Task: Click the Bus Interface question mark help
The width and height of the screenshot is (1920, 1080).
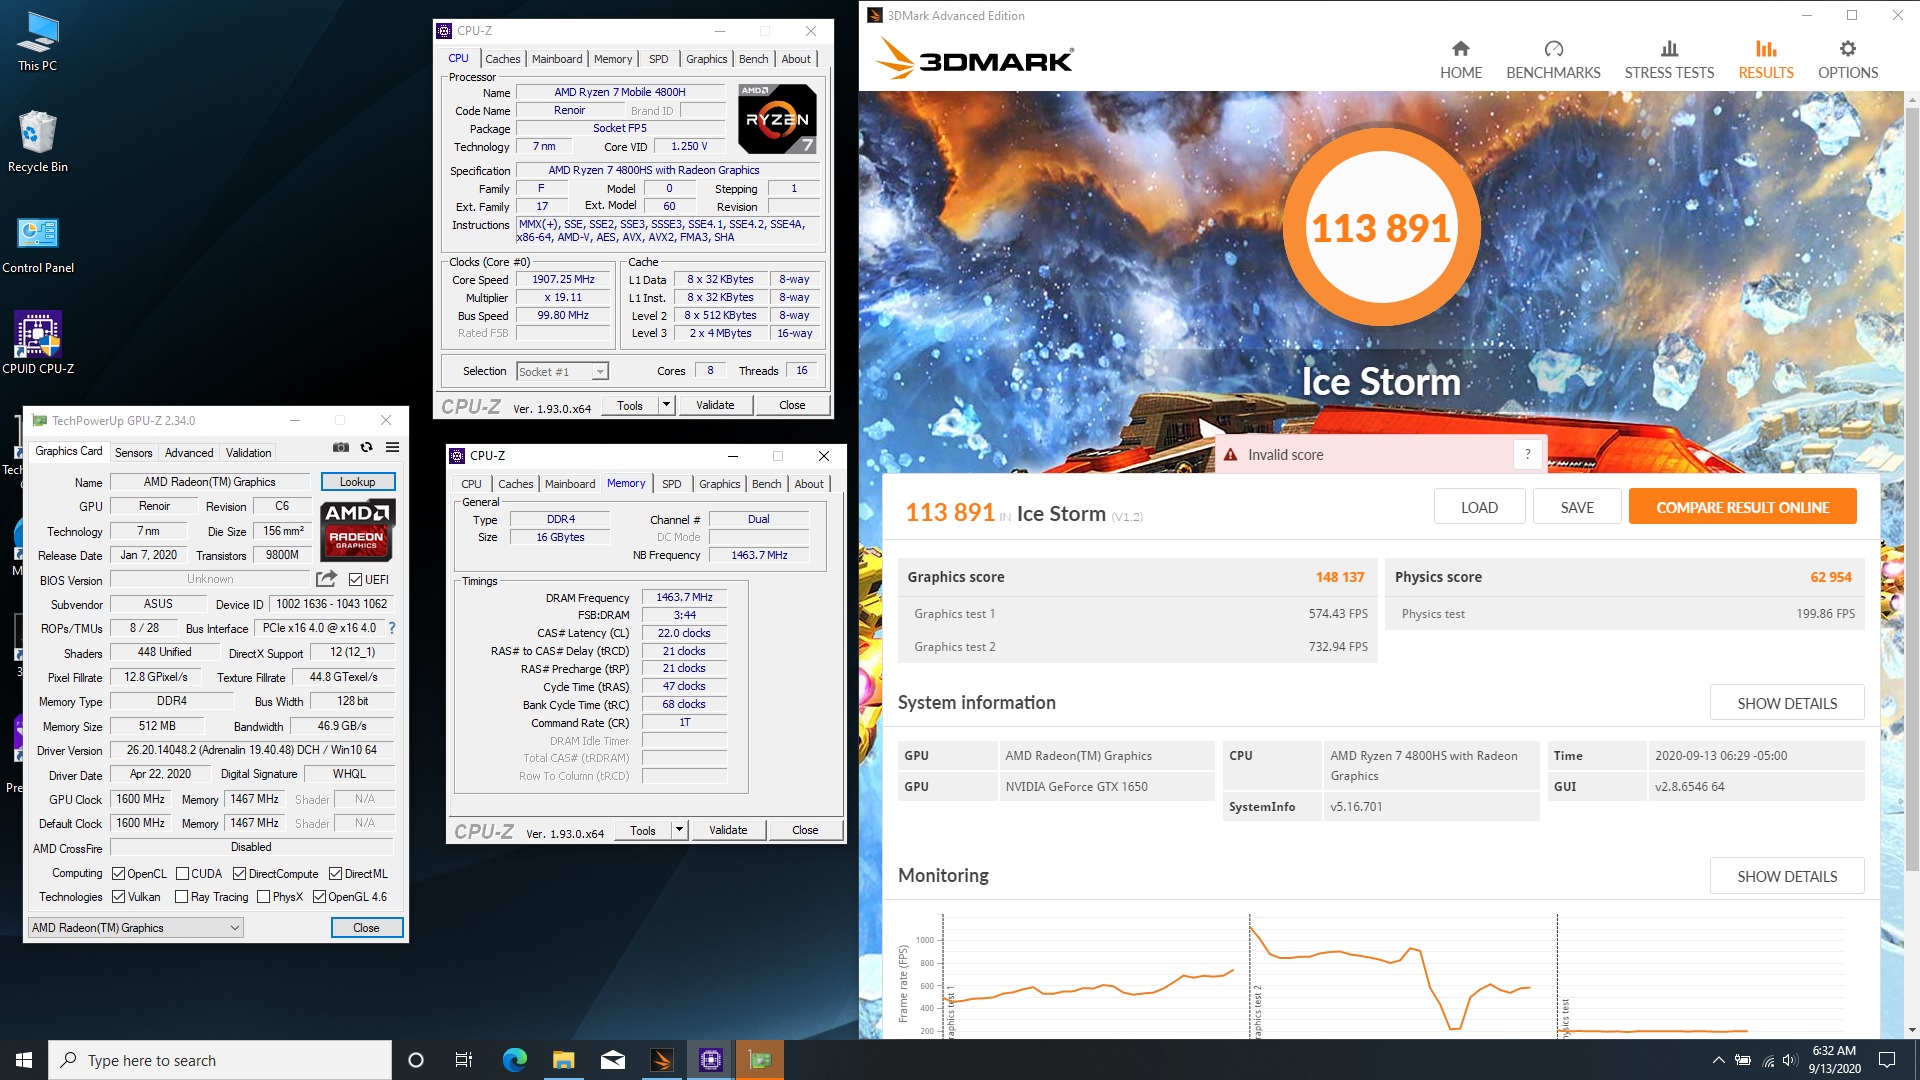Action: click(x=392, y=628)
